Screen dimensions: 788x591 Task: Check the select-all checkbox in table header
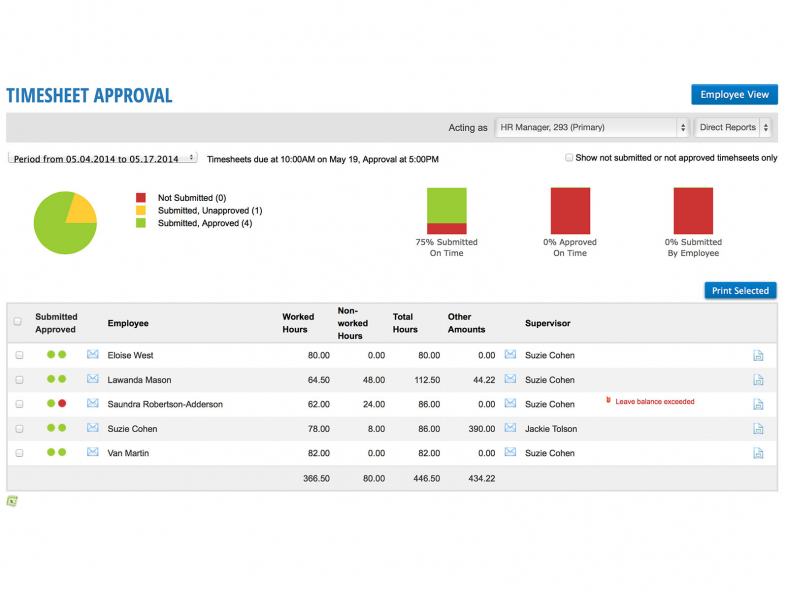[x=18, y=322]
